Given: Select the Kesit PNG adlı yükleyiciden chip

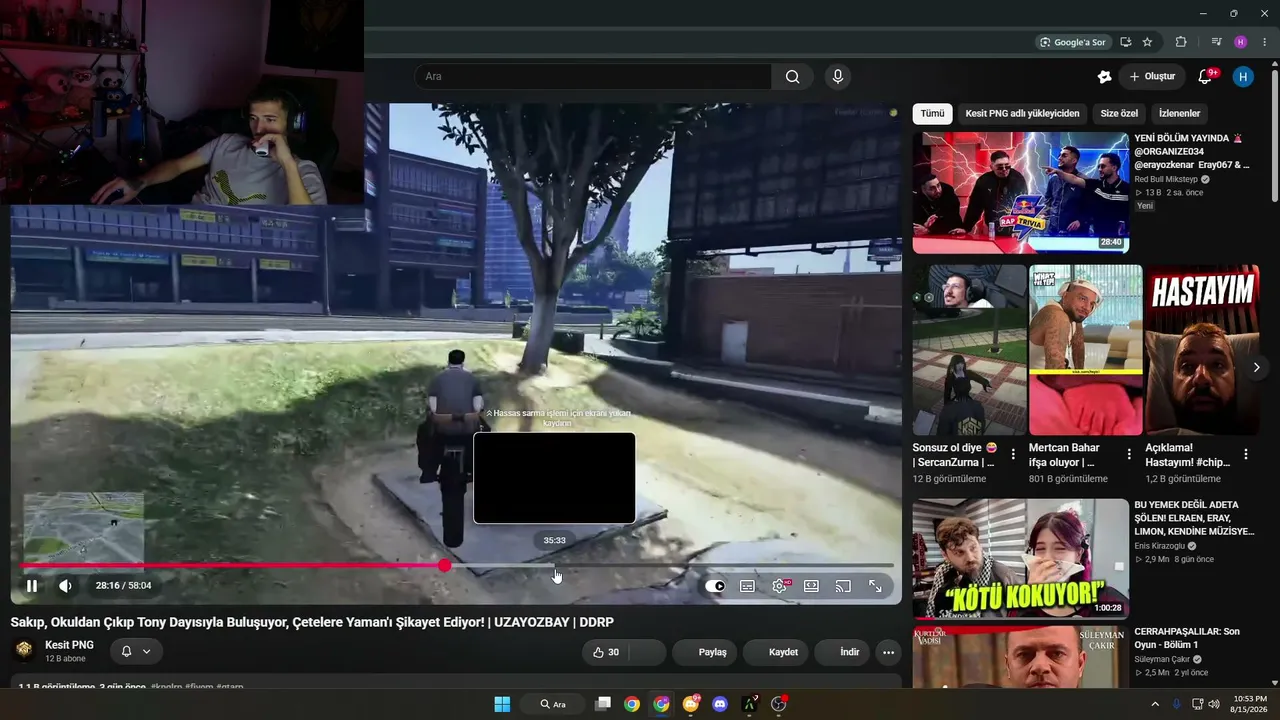Looking at the screenshot, I should (x=1022, y=114).
